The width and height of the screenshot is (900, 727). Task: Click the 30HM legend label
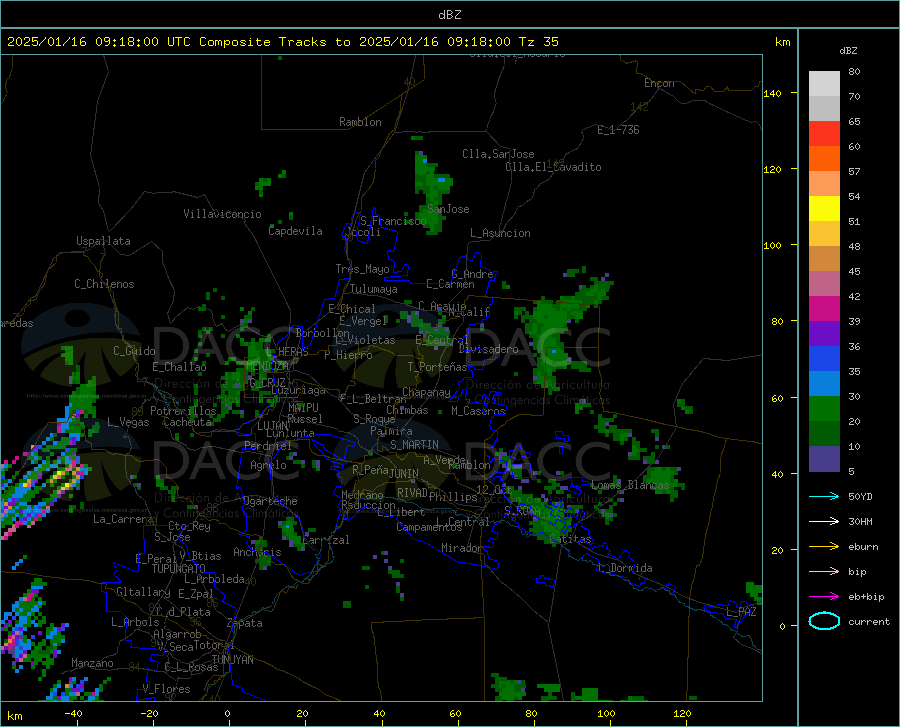860,521
